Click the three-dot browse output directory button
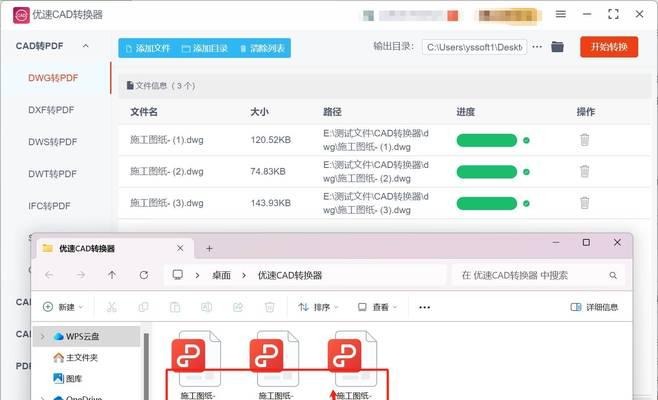This screenshot has width=658, height=400. click(x=537, y=47)
